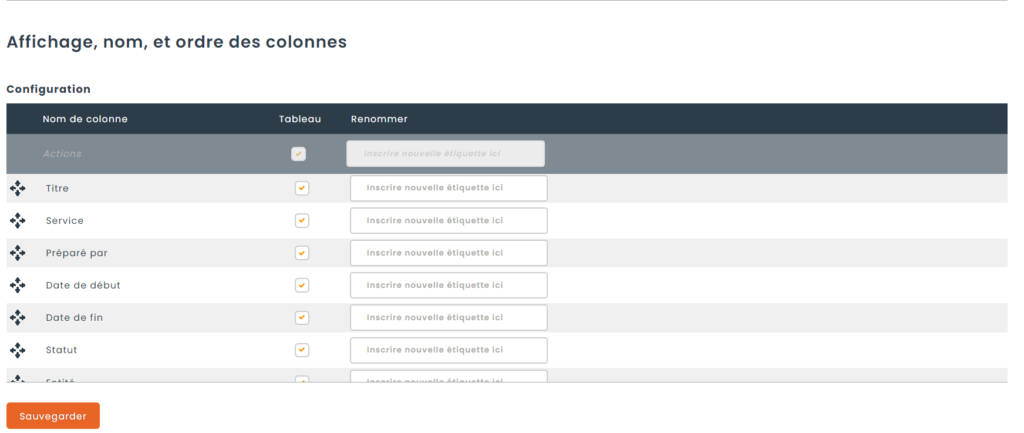Click the Nom de colonne header
Screen dimensions: 1024x433
85,119
